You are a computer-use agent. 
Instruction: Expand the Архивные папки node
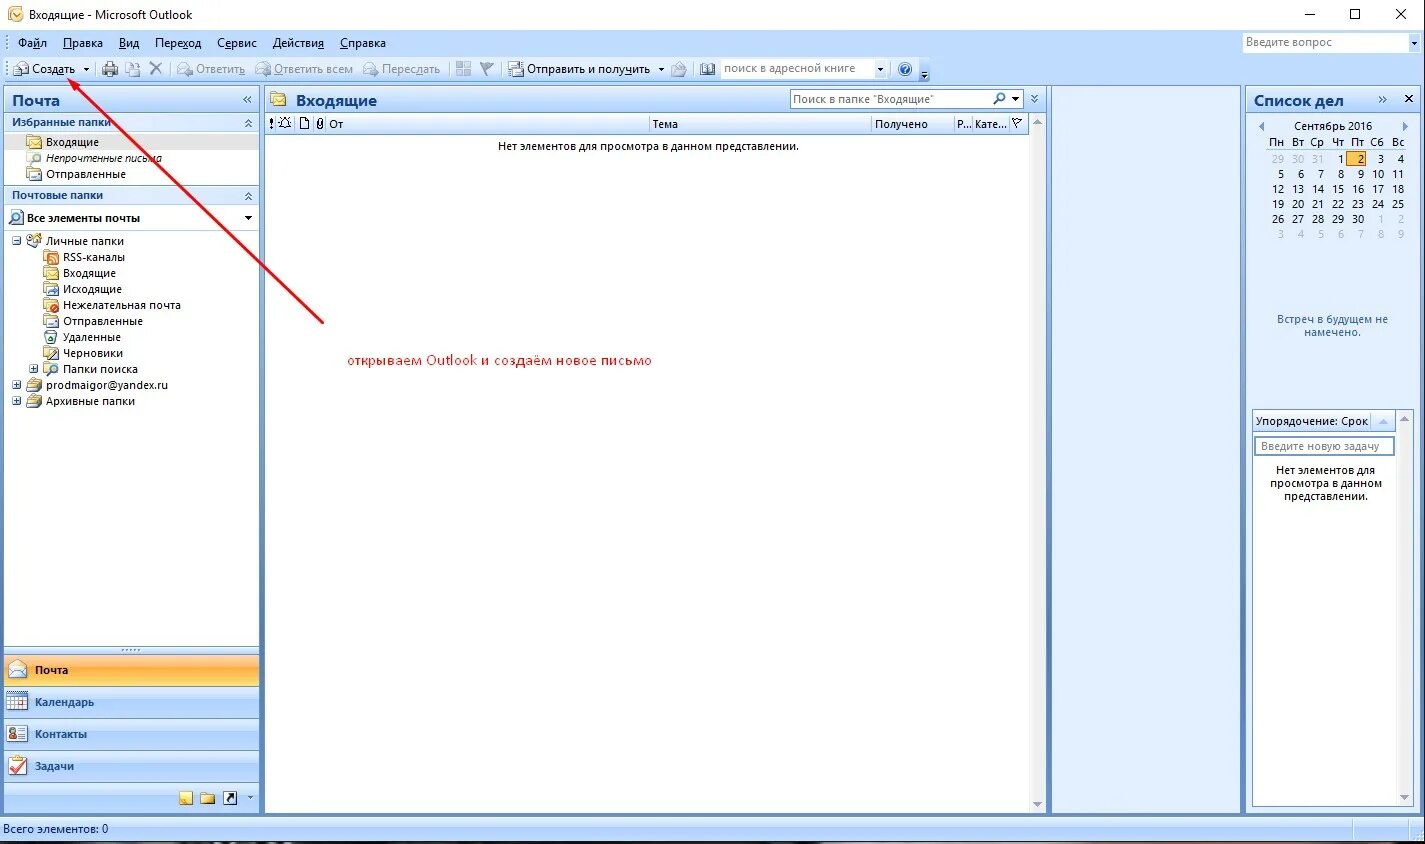pyautogui.click(x=16, y=401)
